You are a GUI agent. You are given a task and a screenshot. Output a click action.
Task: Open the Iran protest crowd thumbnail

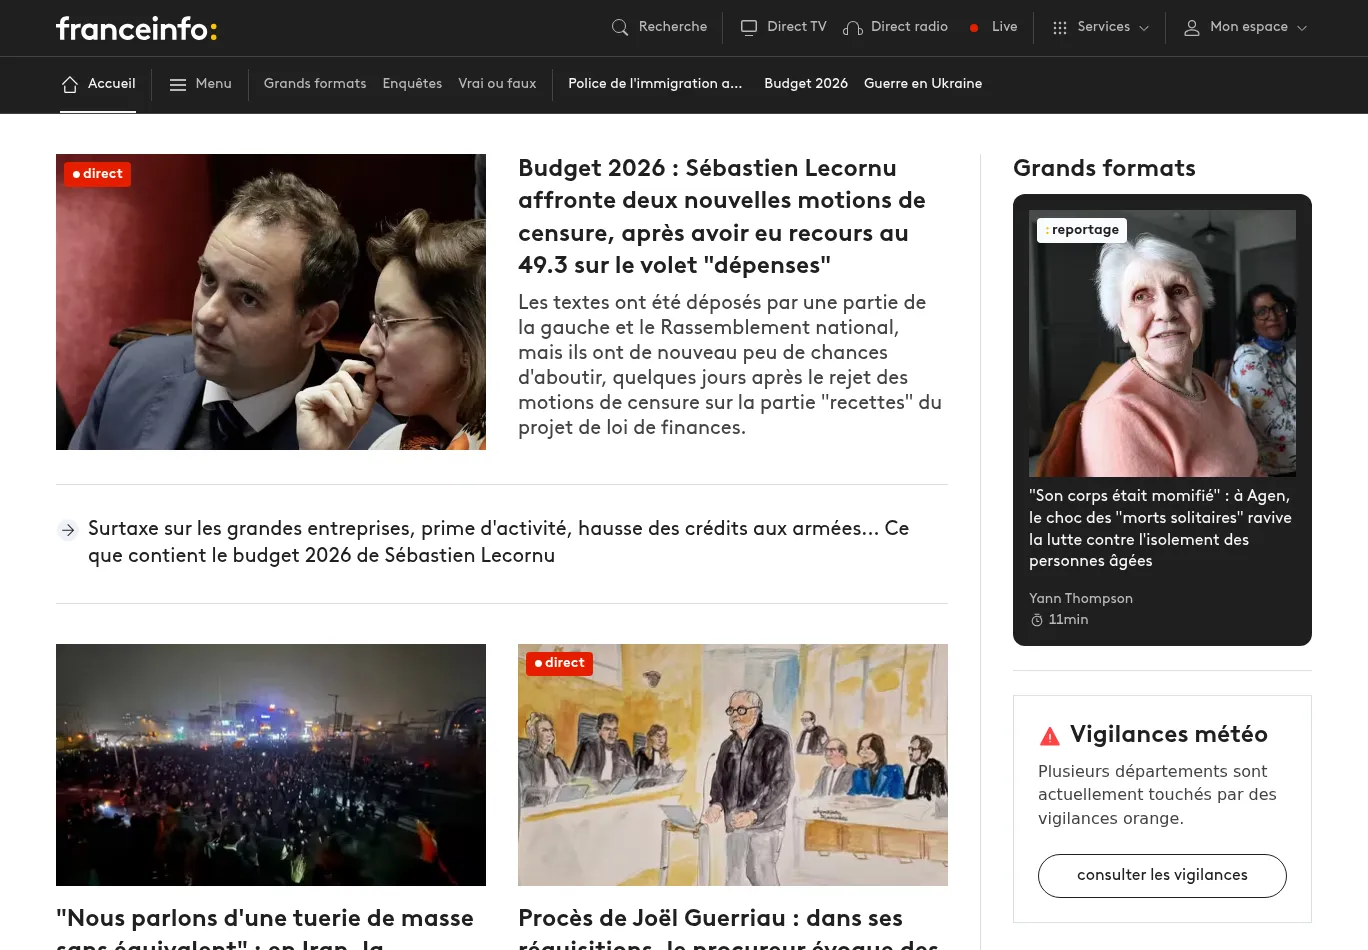tap(271, 764)
